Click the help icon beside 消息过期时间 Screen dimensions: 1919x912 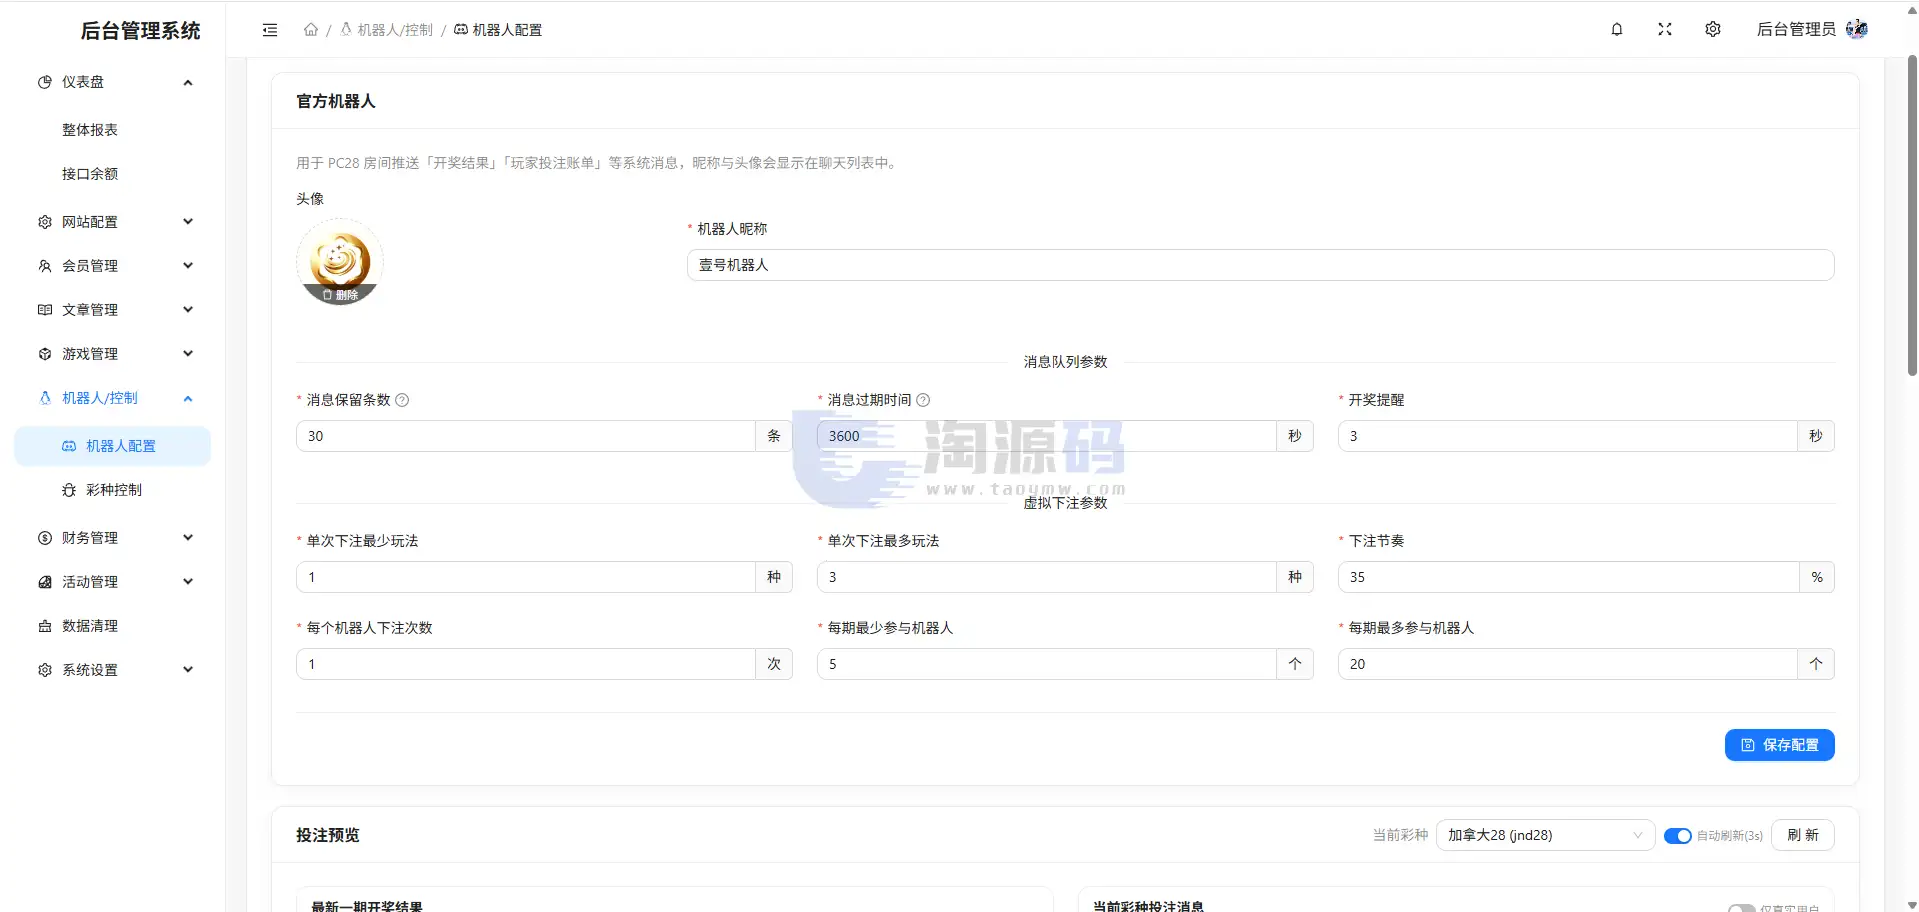tap(923, 400)
